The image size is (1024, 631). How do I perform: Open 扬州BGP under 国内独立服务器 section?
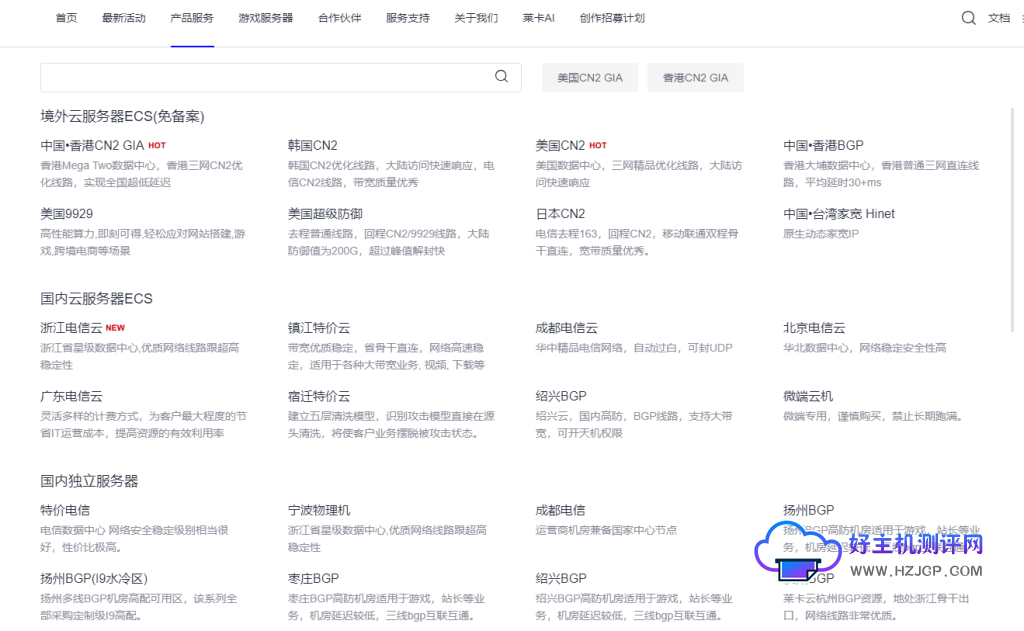point(808,509)
